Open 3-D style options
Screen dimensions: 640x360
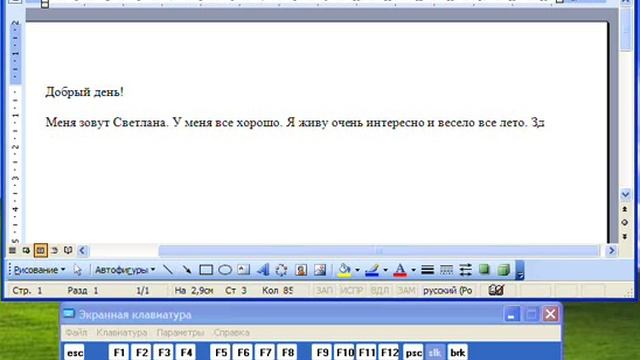[x=504, y=270]
